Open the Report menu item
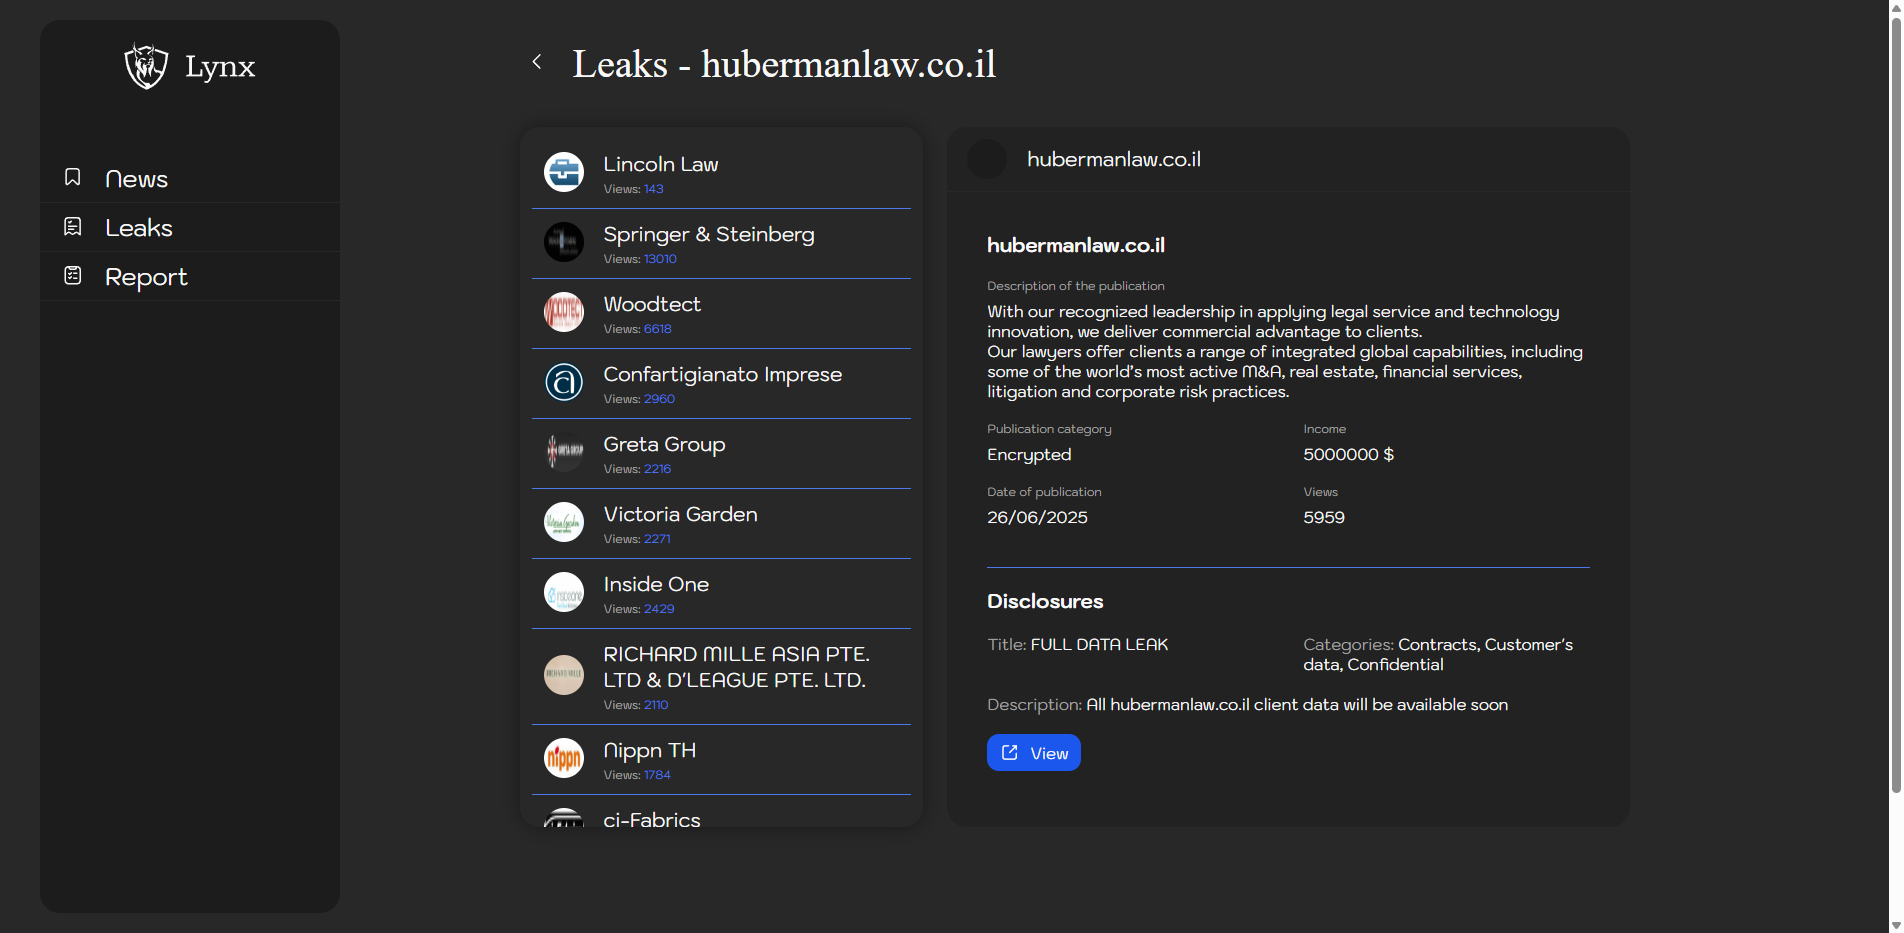The image size is (1904, 933). coord(146,277)
